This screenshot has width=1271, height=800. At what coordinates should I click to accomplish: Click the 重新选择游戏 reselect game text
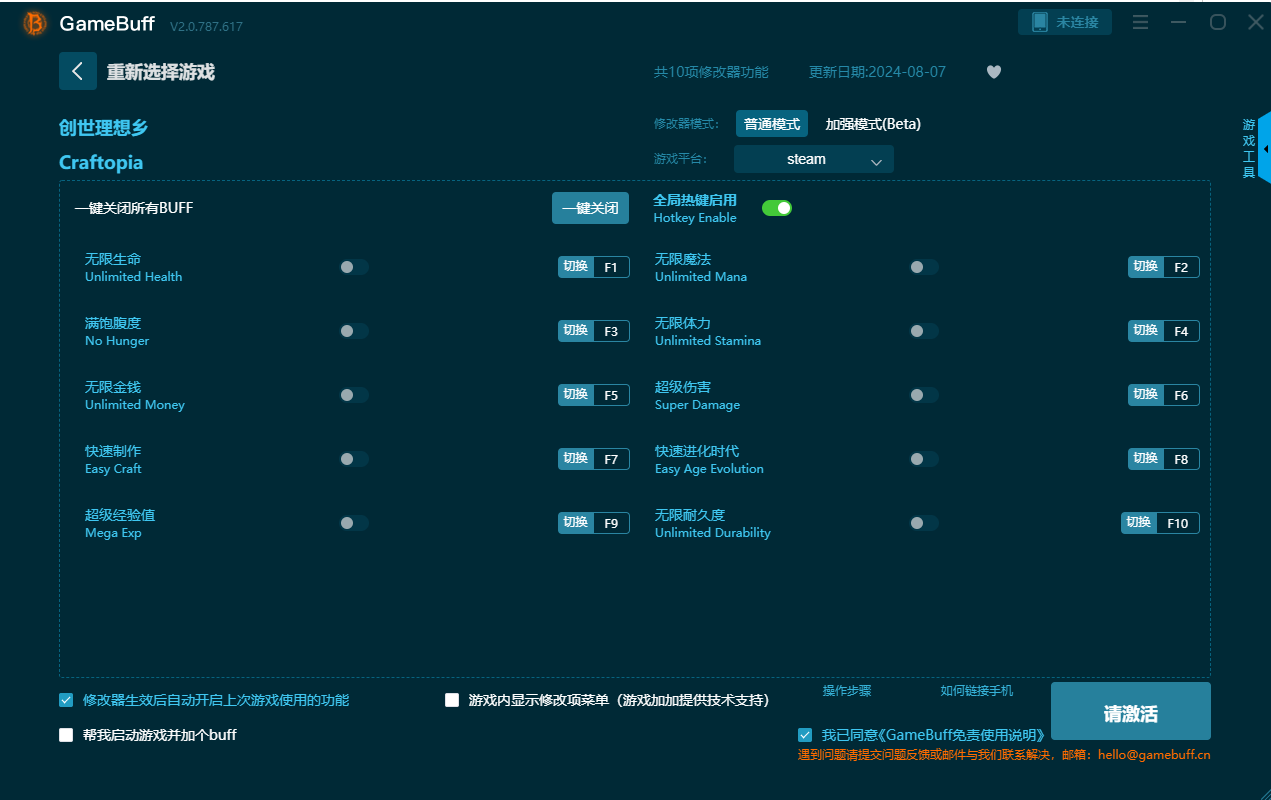tap(161, 72)
